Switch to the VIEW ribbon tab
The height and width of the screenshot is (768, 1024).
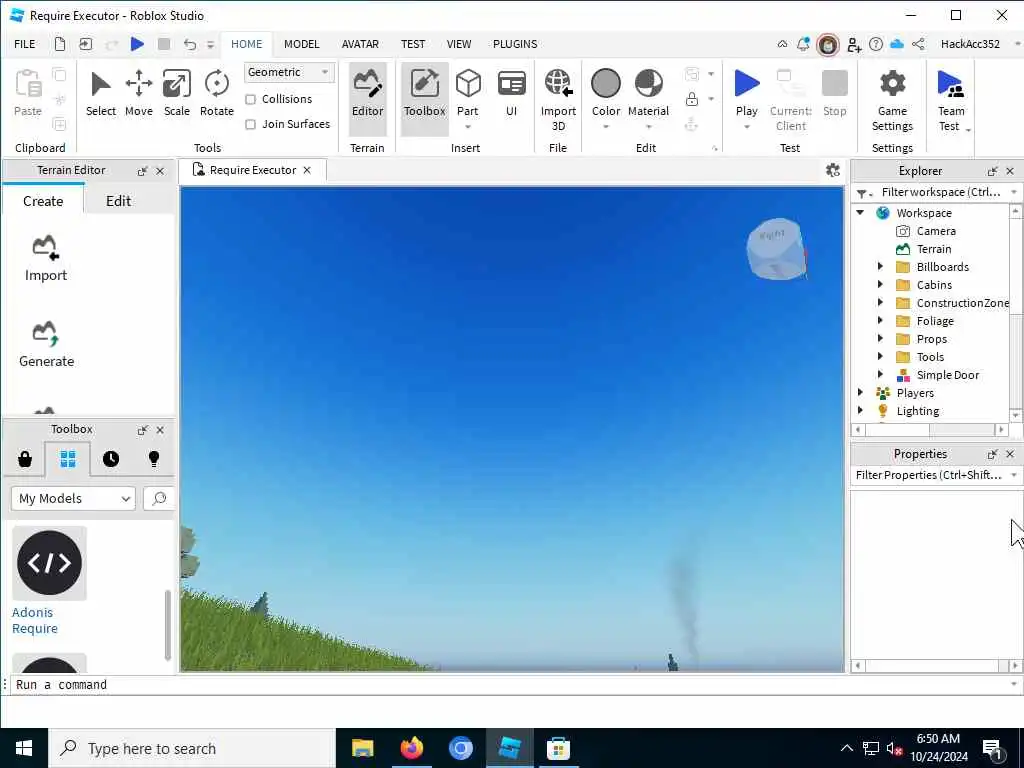458,44
